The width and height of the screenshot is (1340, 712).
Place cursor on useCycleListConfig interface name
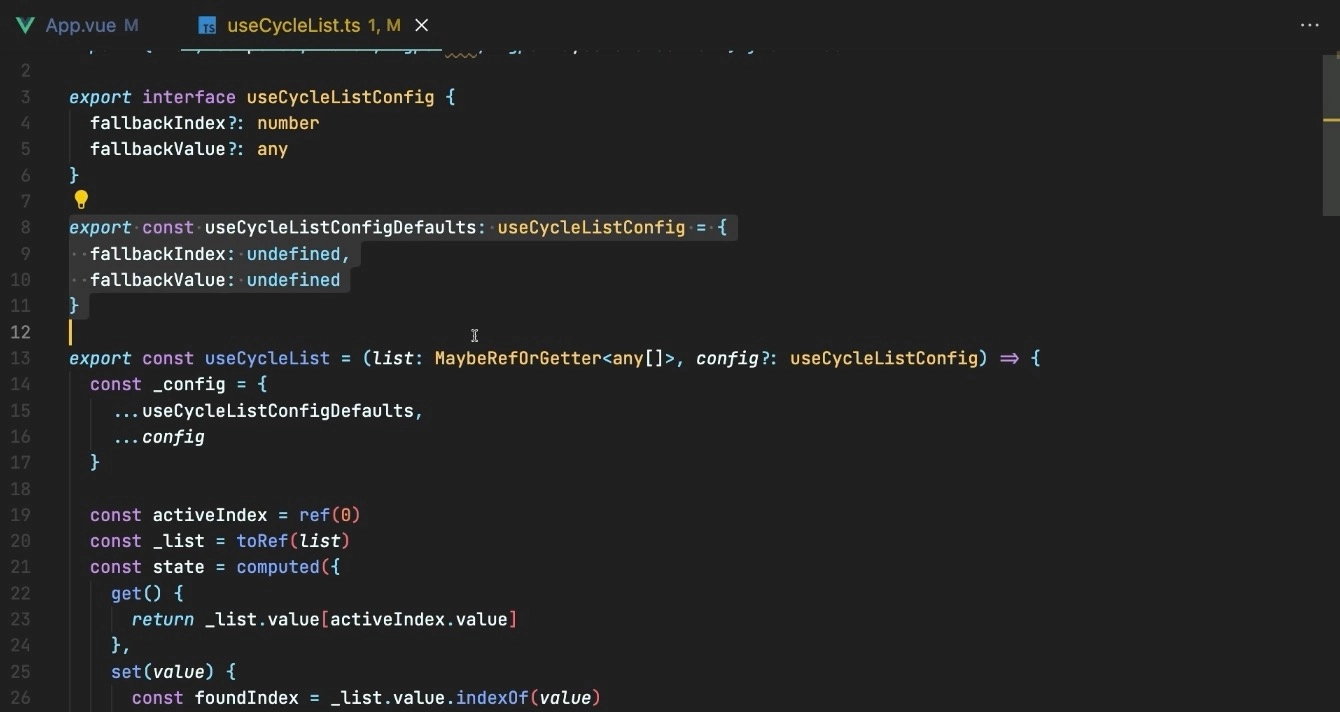(340, 96)
